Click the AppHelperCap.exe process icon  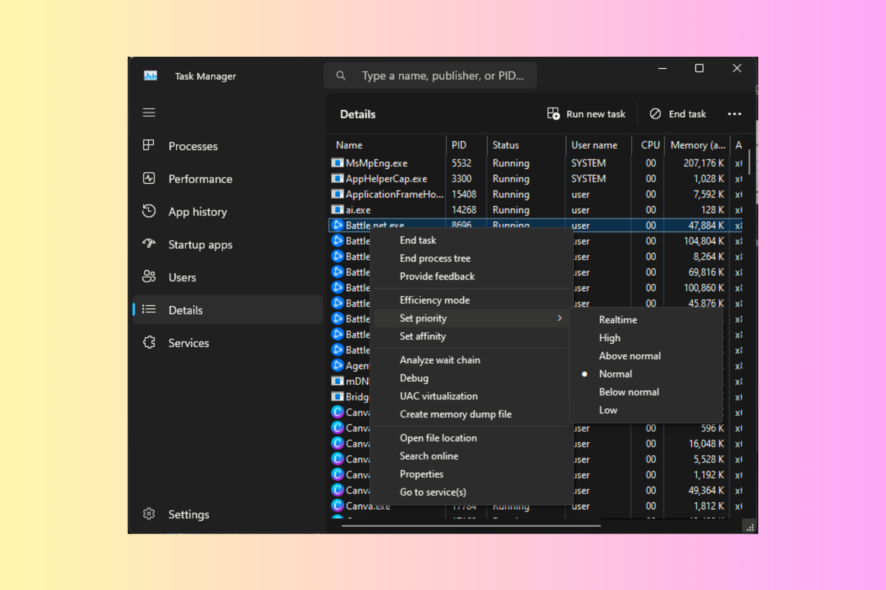tap(337, 179)
